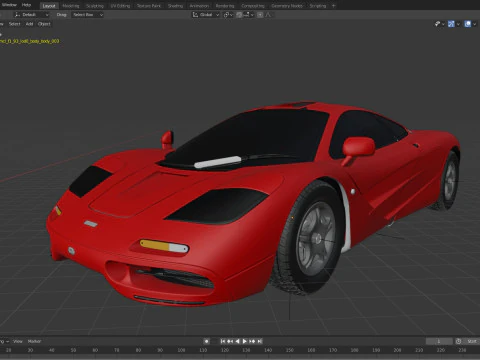Open the timeline Marker menu
480x360 pixels.
[x=34, y=341]
